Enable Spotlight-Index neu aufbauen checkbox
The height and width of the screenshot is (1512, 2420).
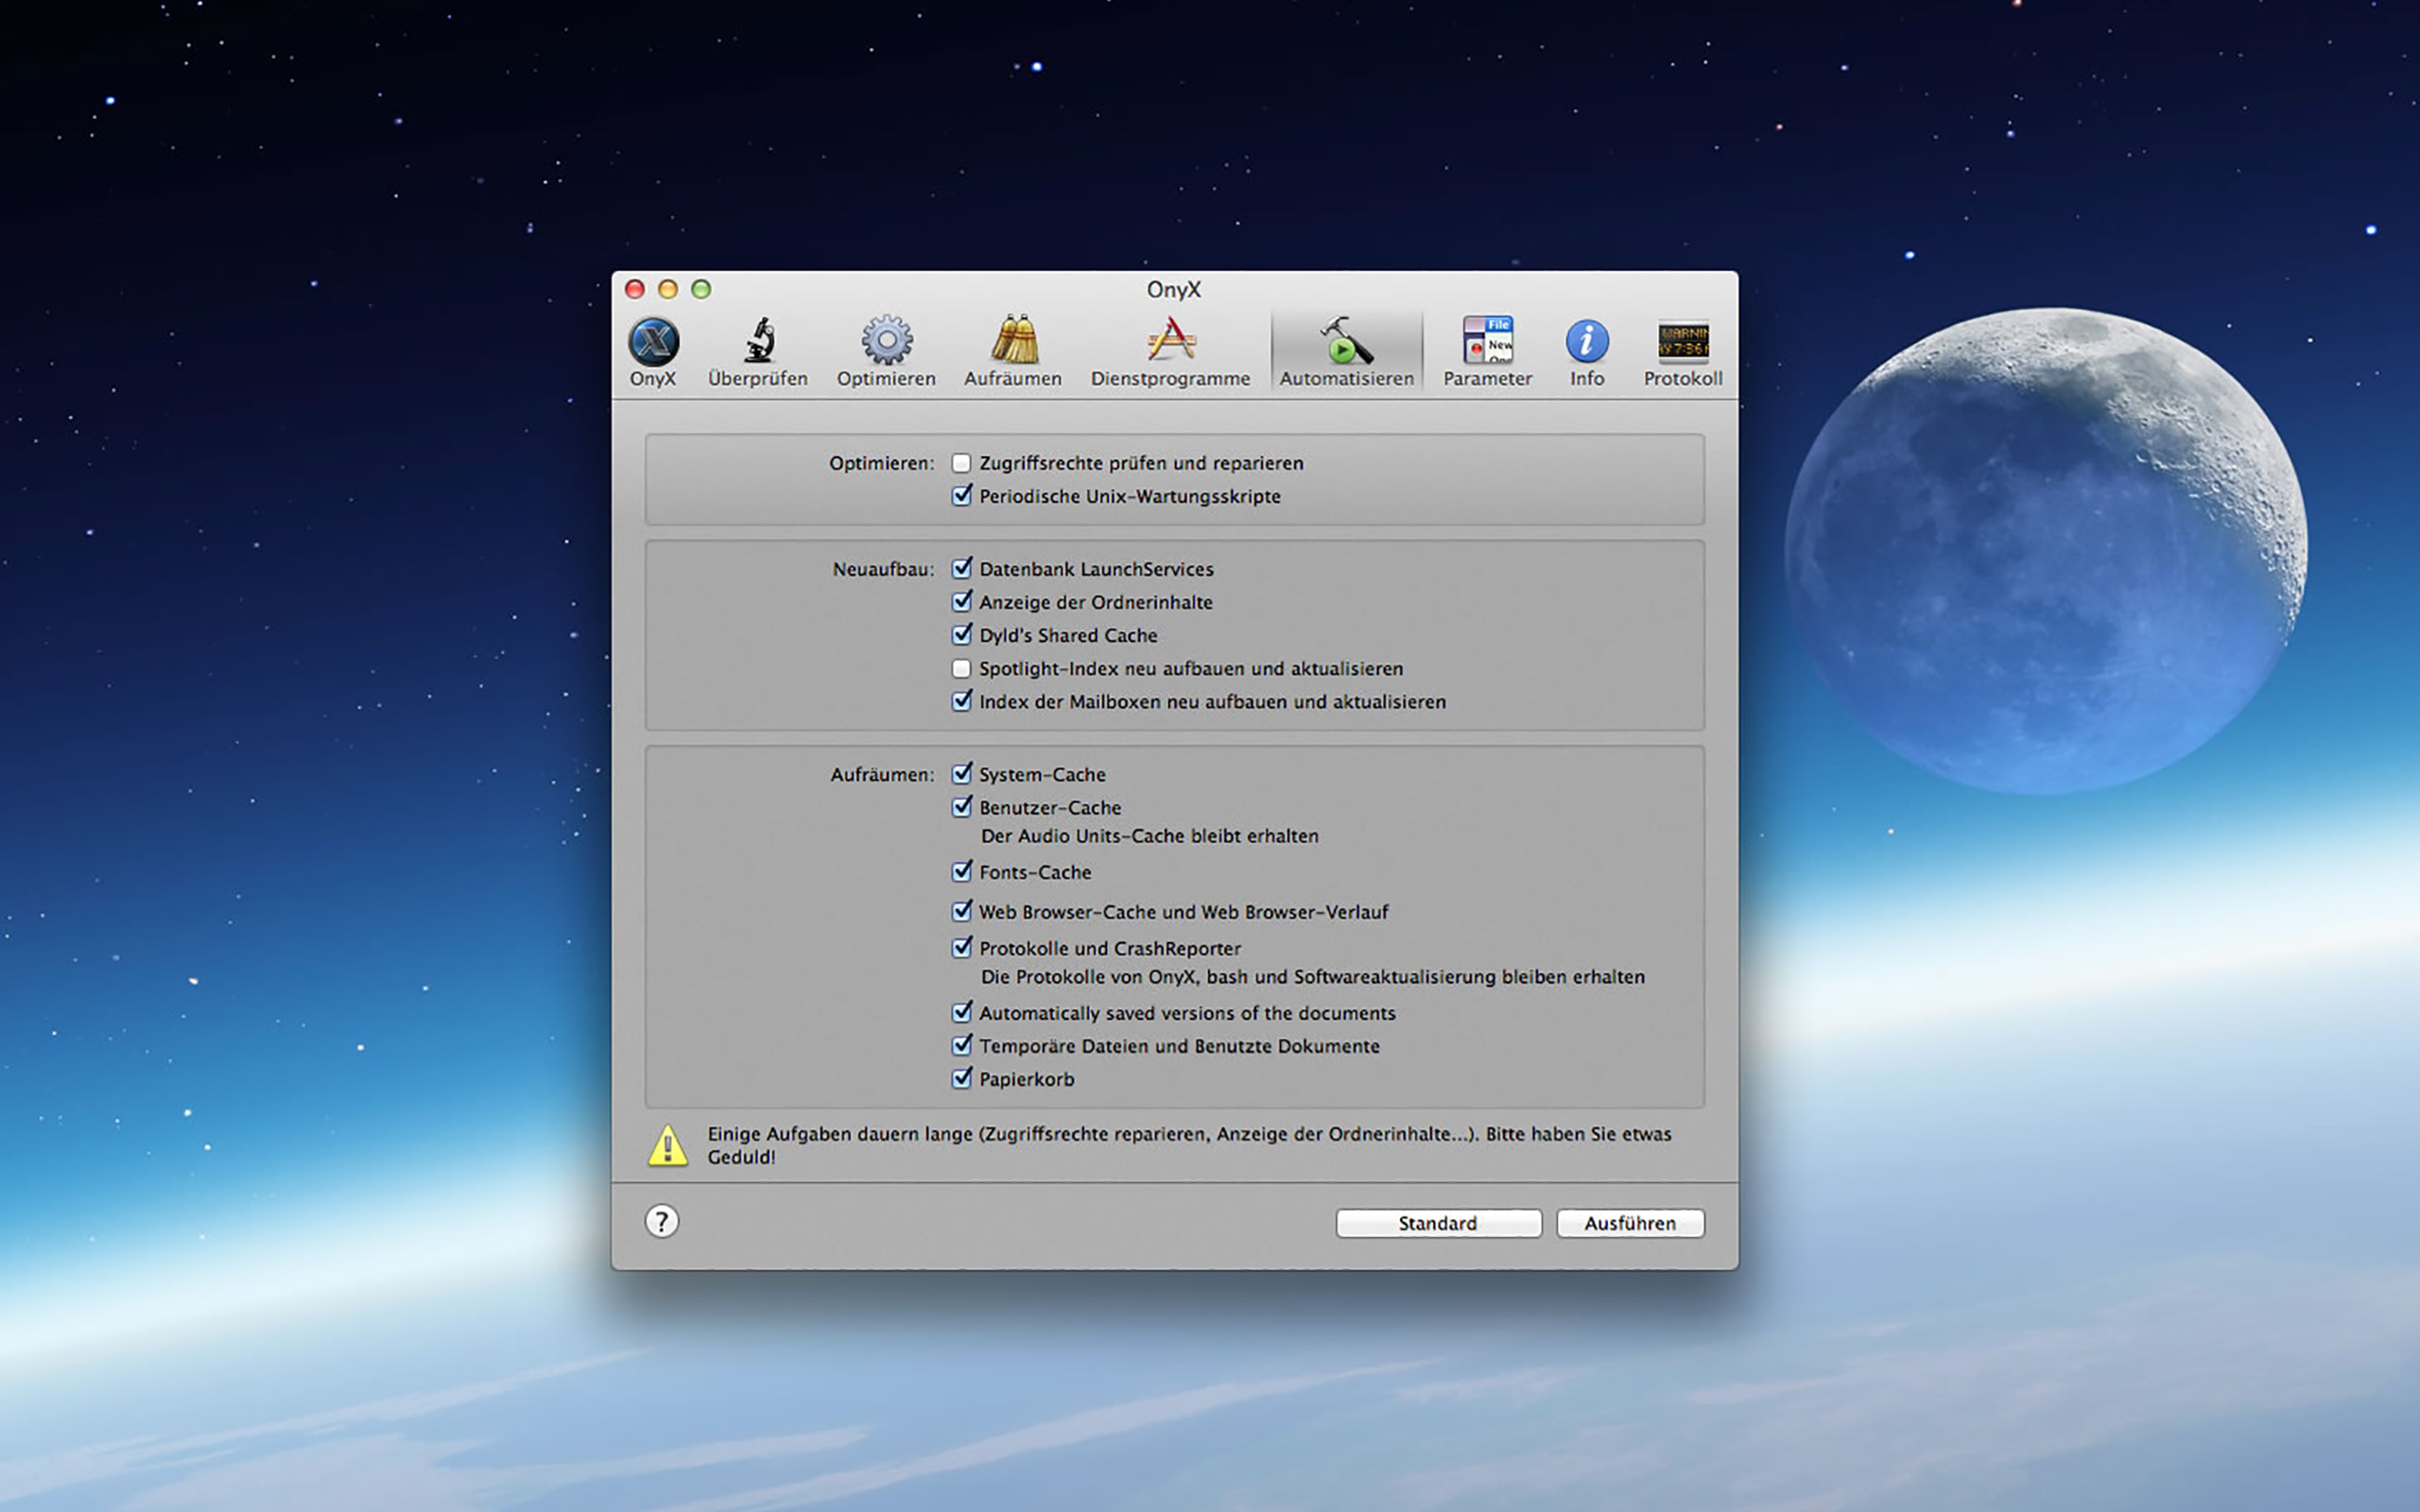tap(961, 668)
